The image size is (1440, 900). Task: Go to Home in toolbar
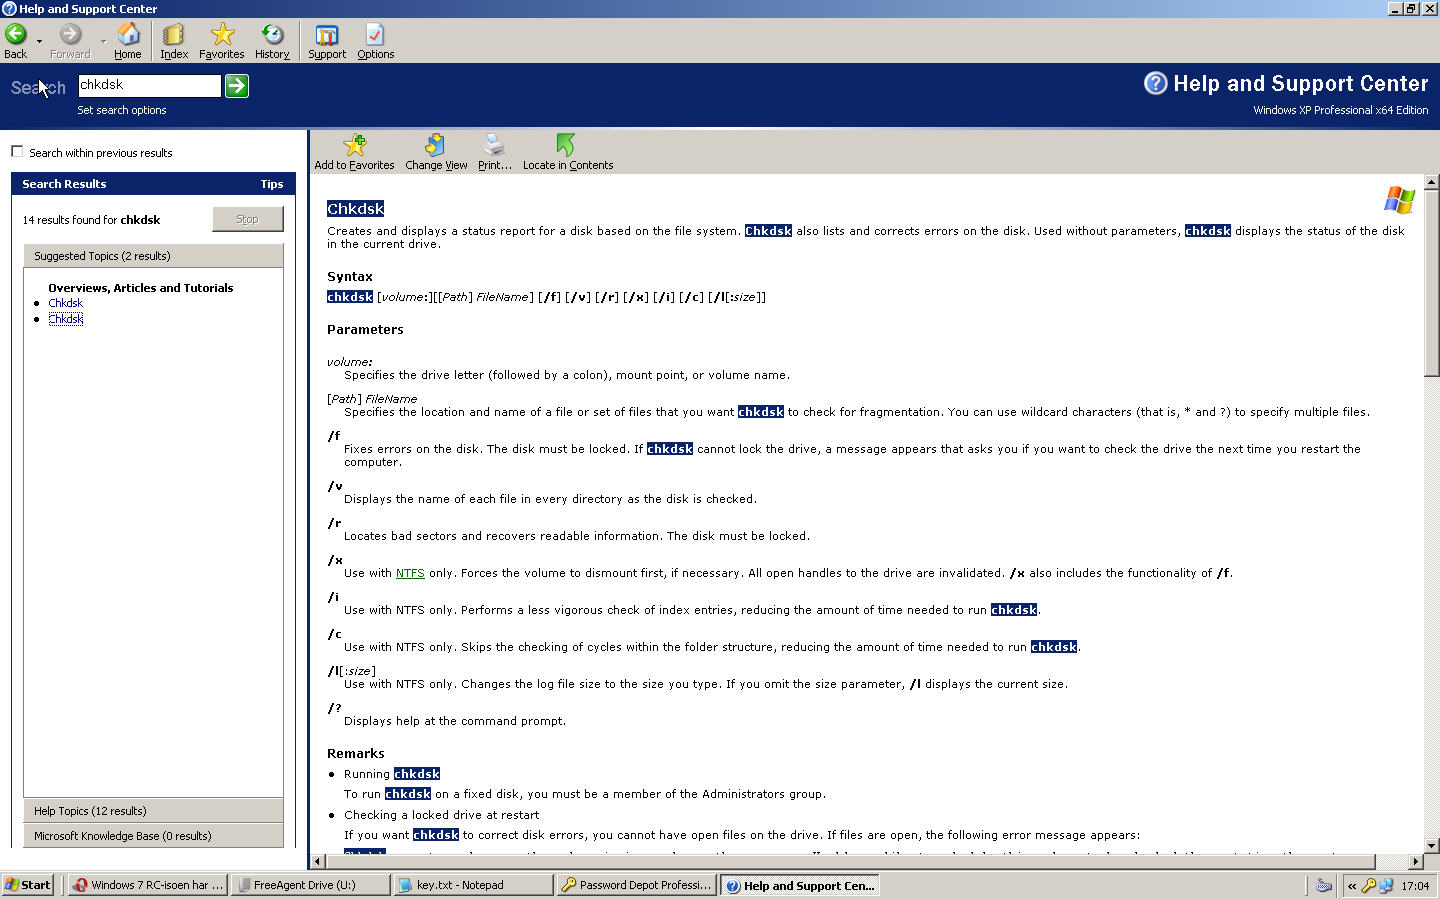point(128,41)
